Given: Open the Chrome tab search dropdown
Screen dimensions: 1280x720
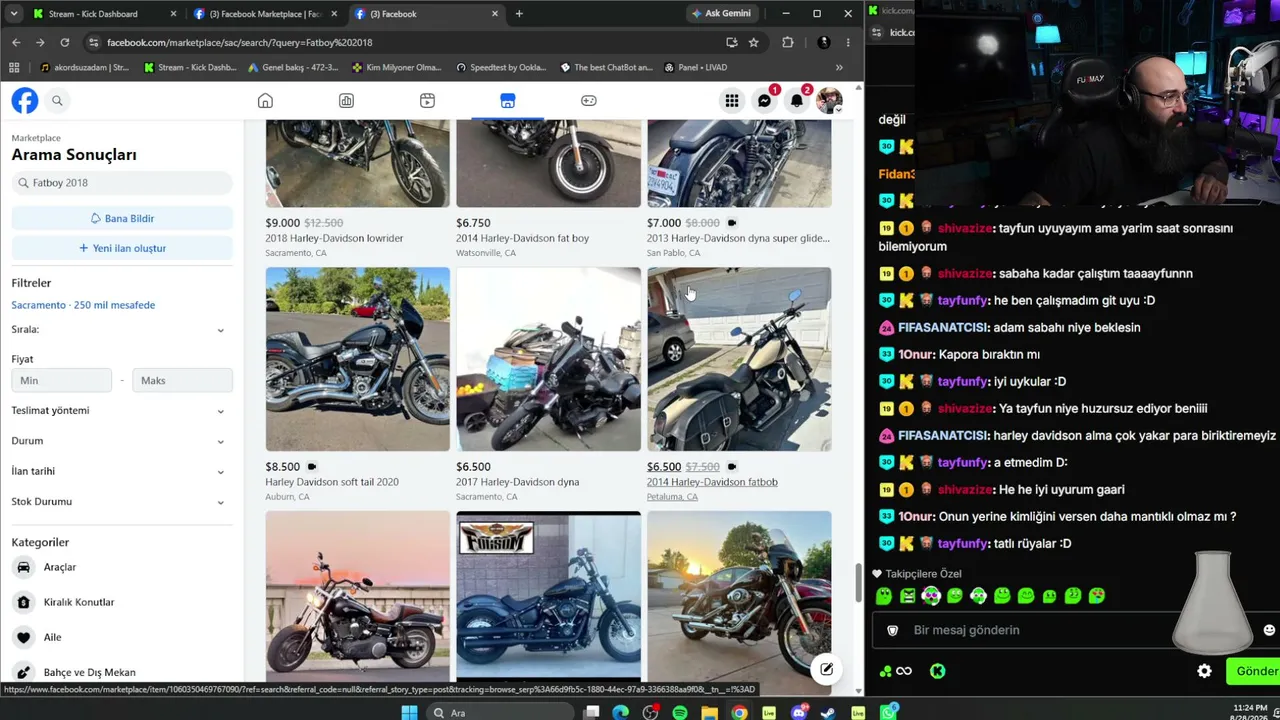Looking at the screenshot, I should [x=12, y=14].
